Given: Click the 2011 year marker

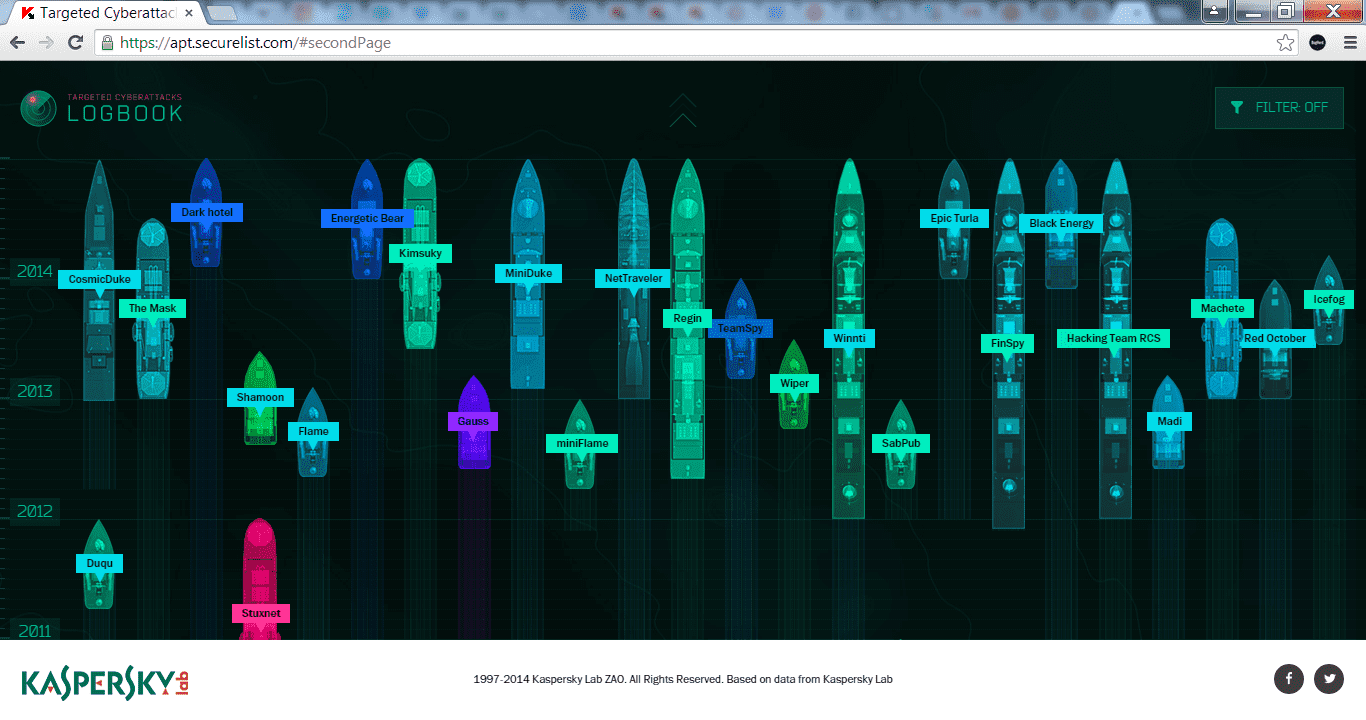Looking at the screenshot, I should (35, 630).
